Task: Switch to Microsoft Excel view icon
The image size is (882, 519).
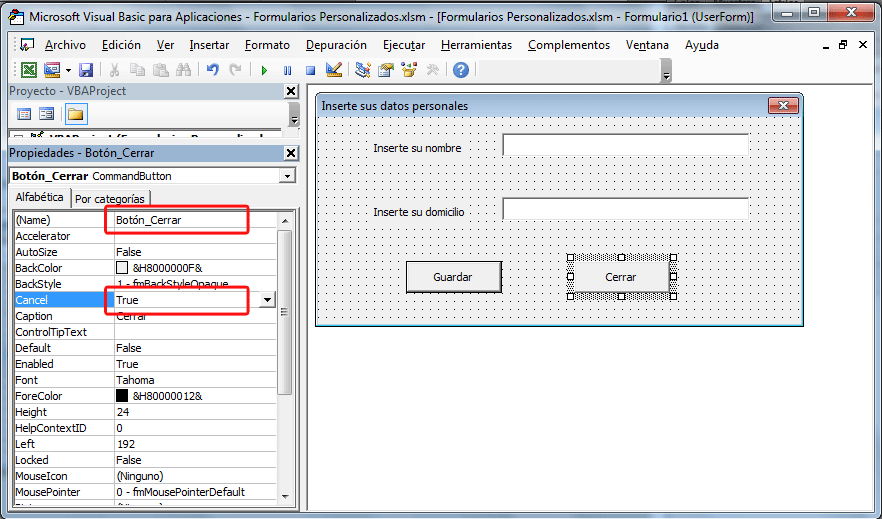Action: pyautogui.click(x=29, y=70)
